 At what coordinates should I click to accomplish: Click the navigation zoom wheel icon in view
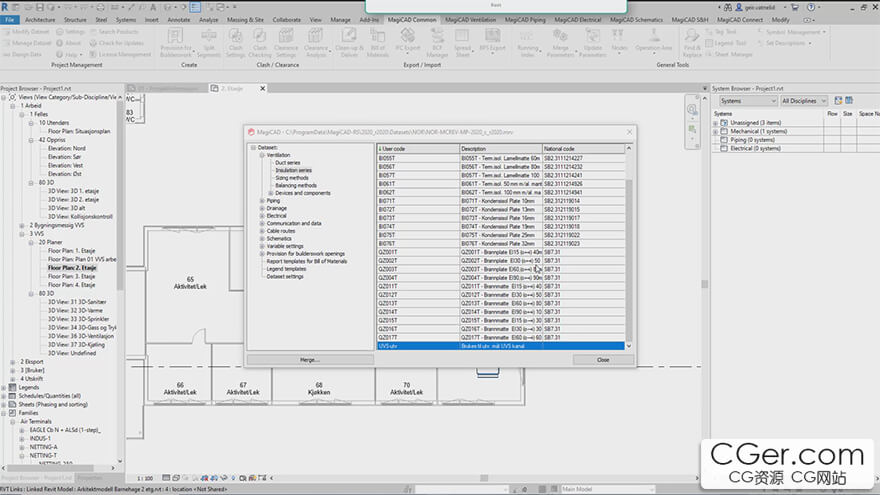tap(692, 109)
